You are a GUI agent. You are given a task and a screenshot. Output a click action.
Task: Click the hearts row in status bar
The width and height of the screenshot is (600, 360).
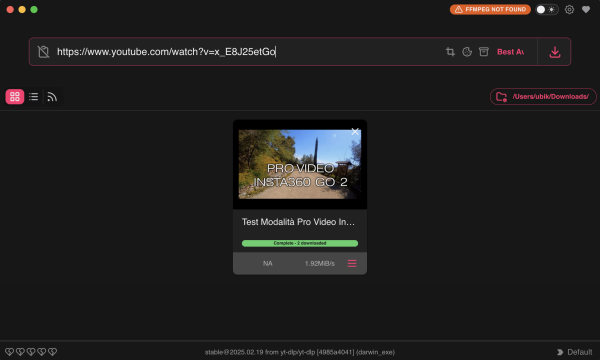point(31,352)
